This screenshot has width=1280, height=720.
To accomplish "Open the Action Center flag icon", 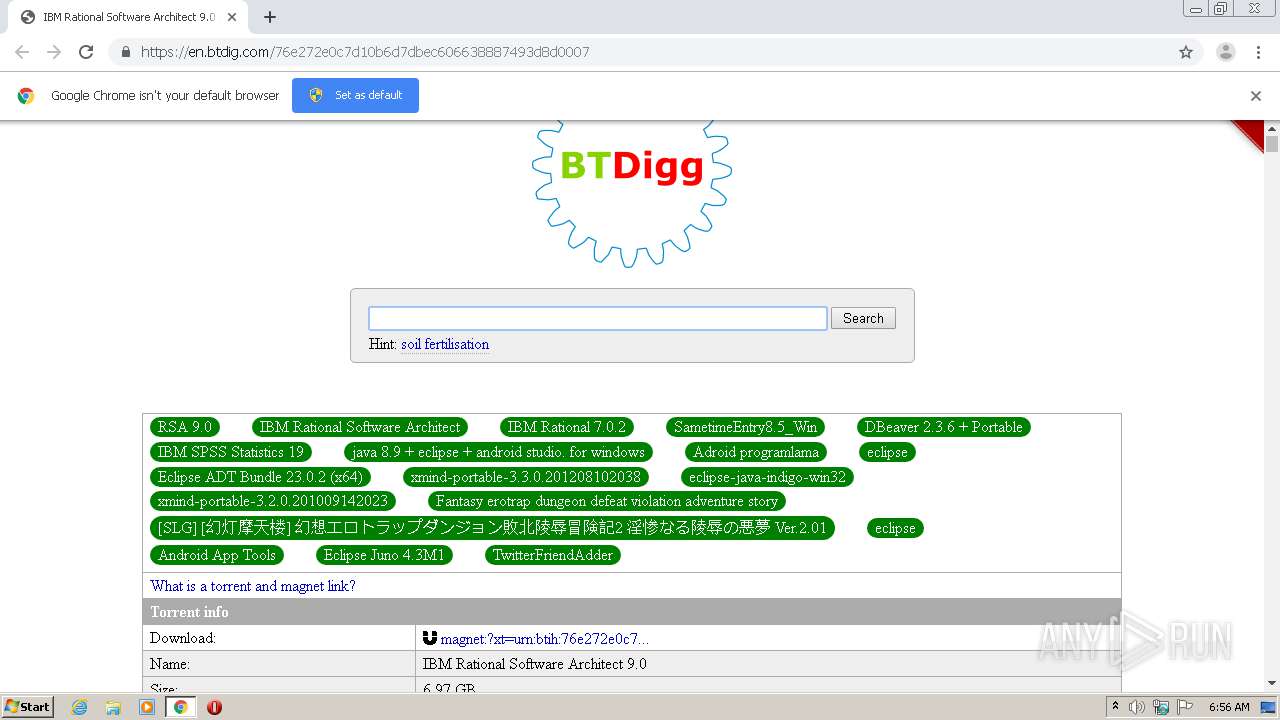I will 1184,707.
